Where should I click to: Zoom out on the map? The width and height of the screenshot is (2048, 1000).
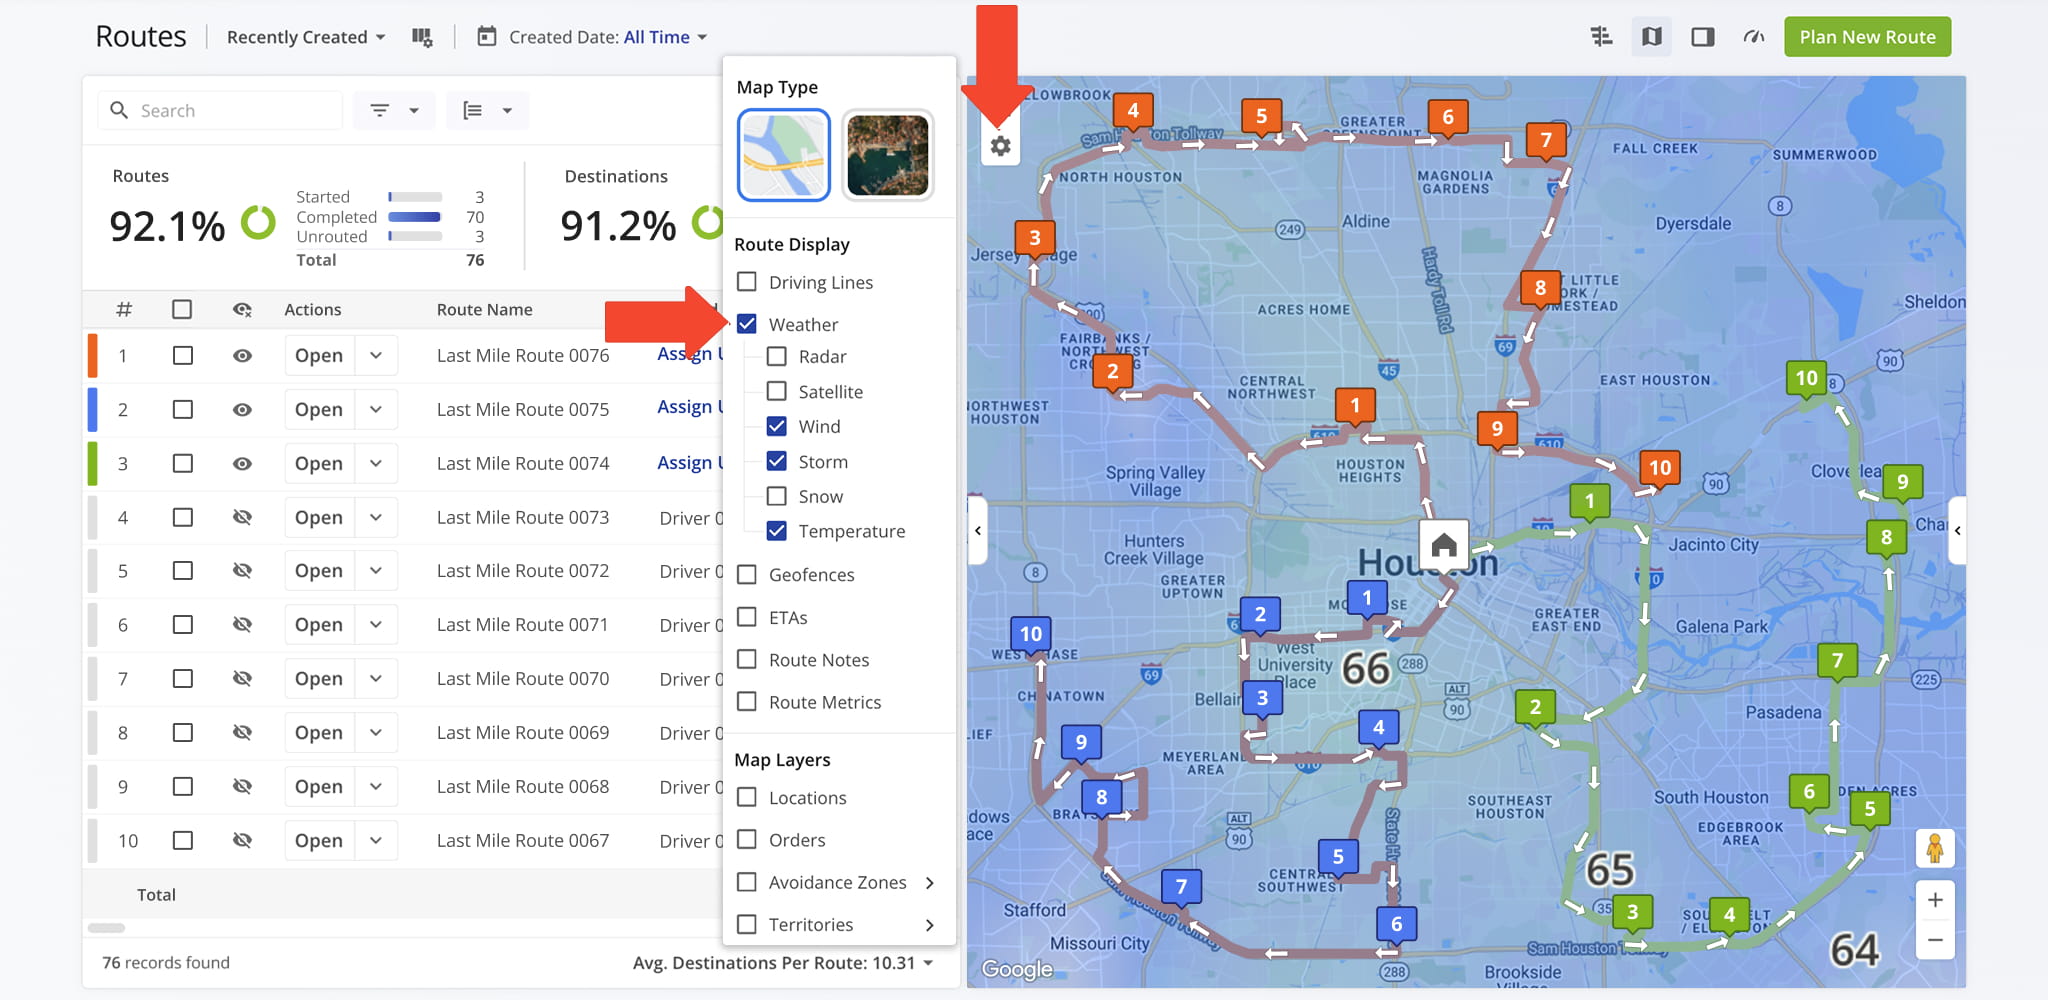pyautogui.click(x=1935, y=940)
